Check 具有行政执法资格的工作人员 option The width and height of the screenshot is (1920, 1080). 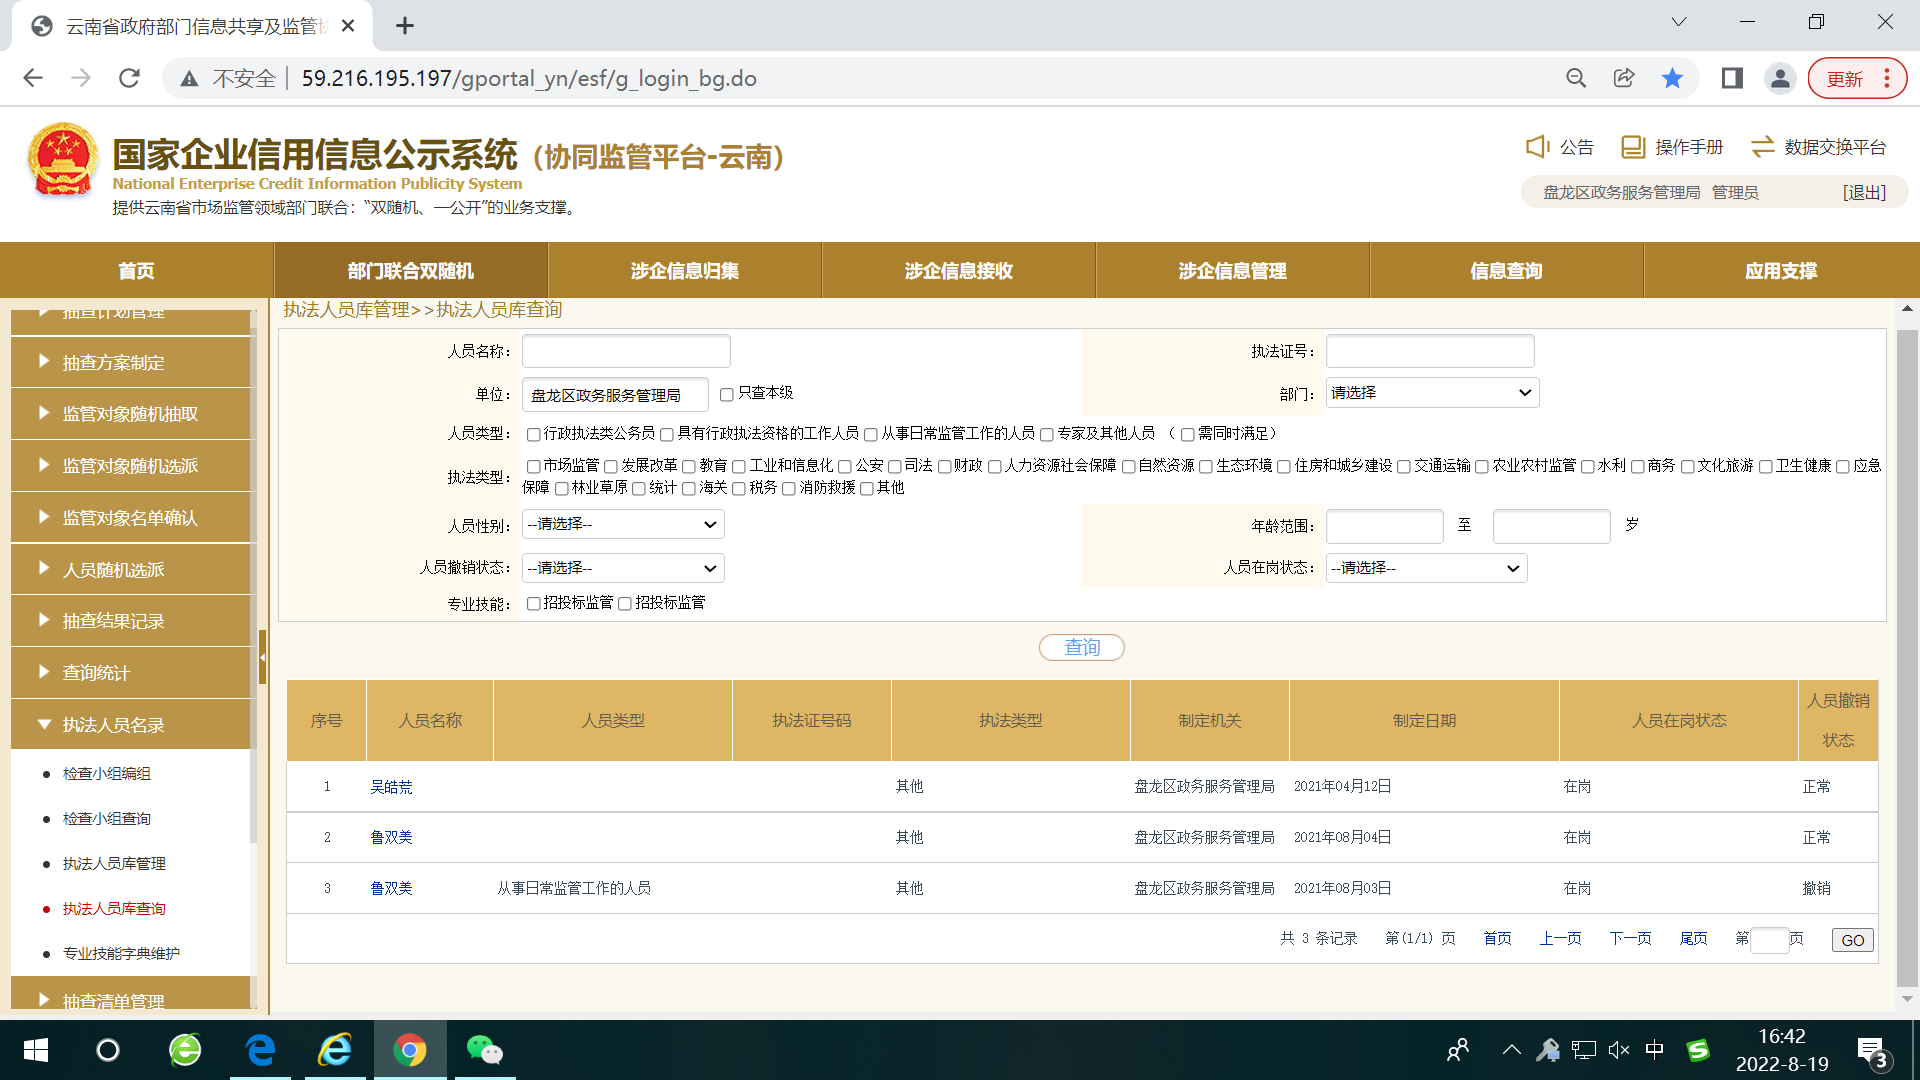click(667, 434)
